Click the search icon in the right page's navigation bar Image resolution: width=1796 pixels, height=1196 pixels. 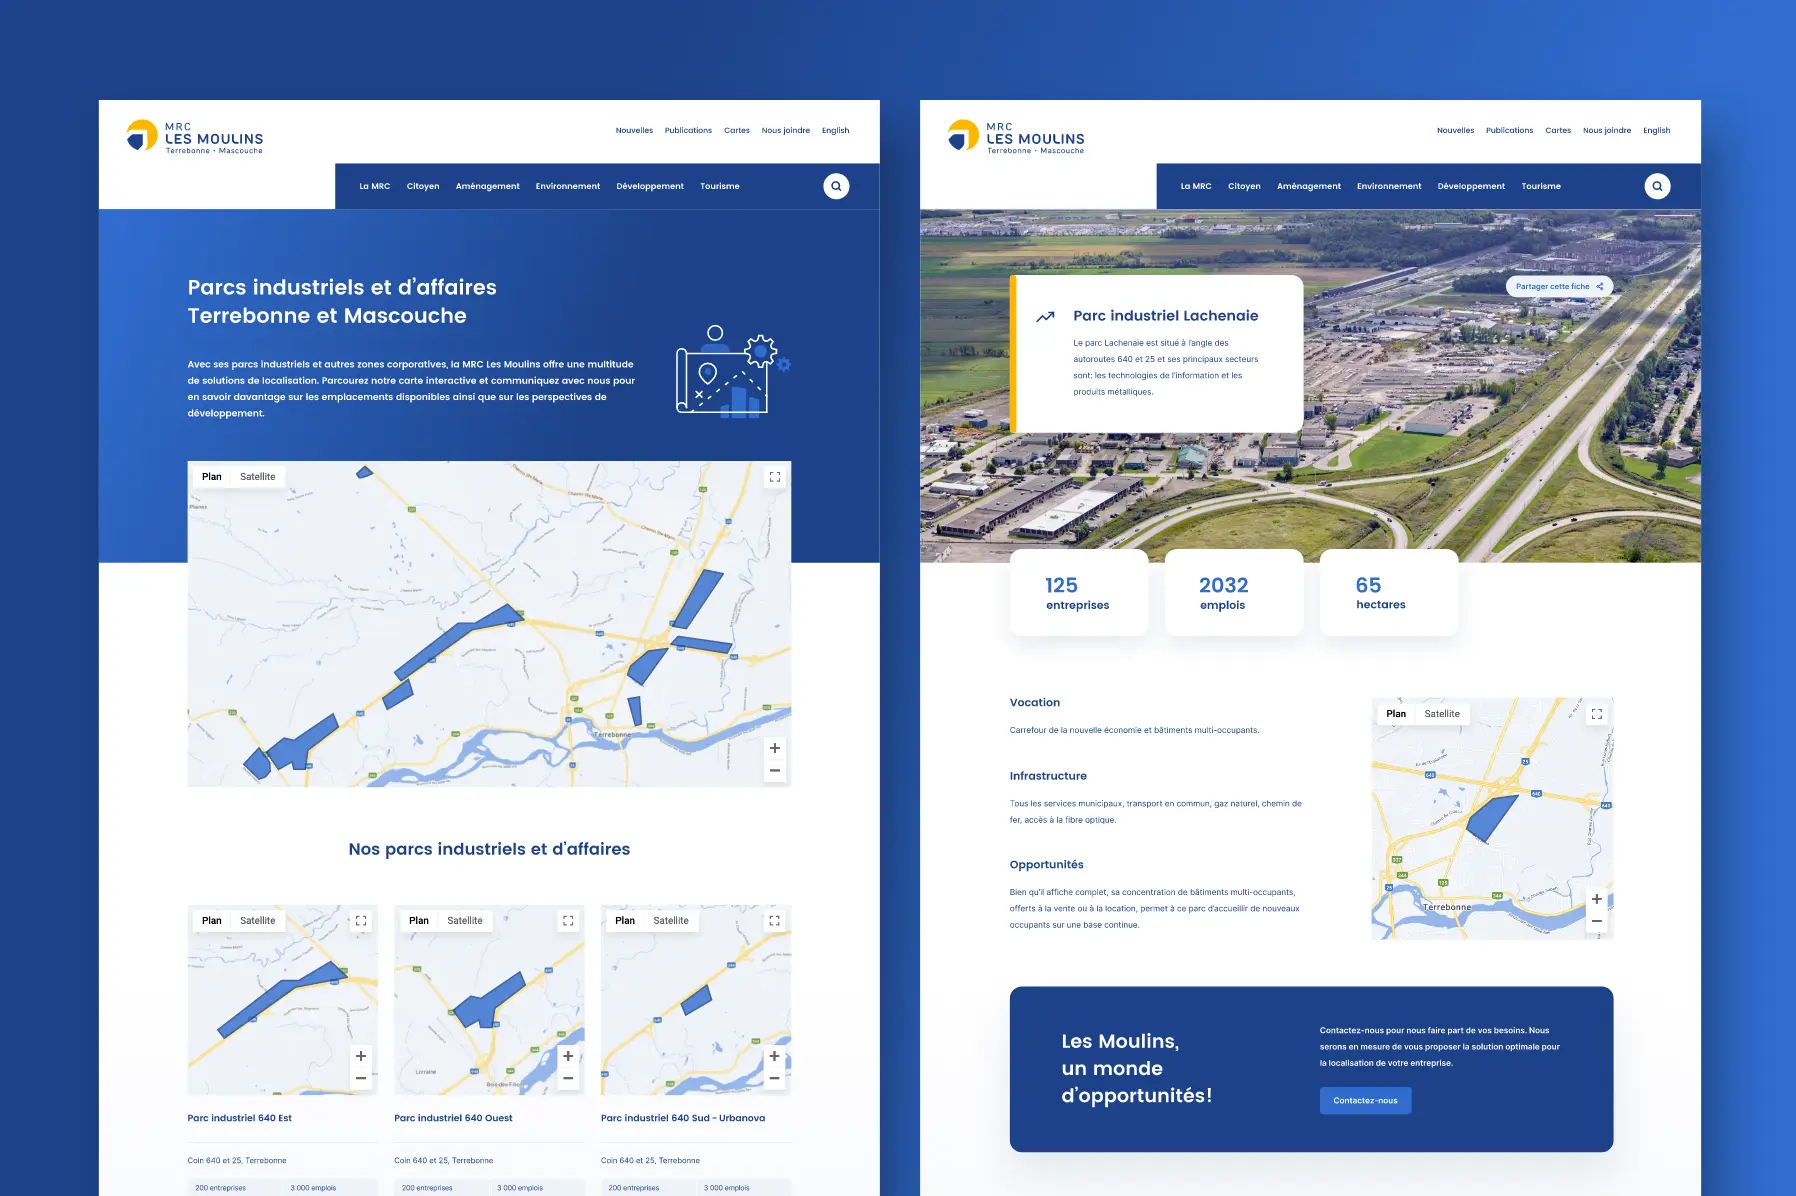click(x=1657, y=186)
